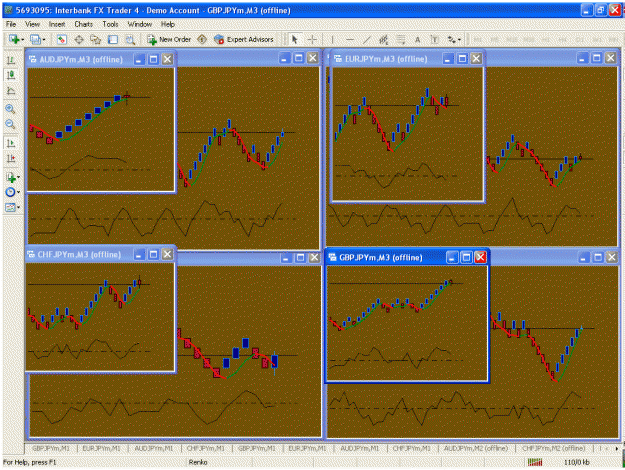625x470 pixels.
Task: Switch to Line Chart type
Action: (11, 90)
